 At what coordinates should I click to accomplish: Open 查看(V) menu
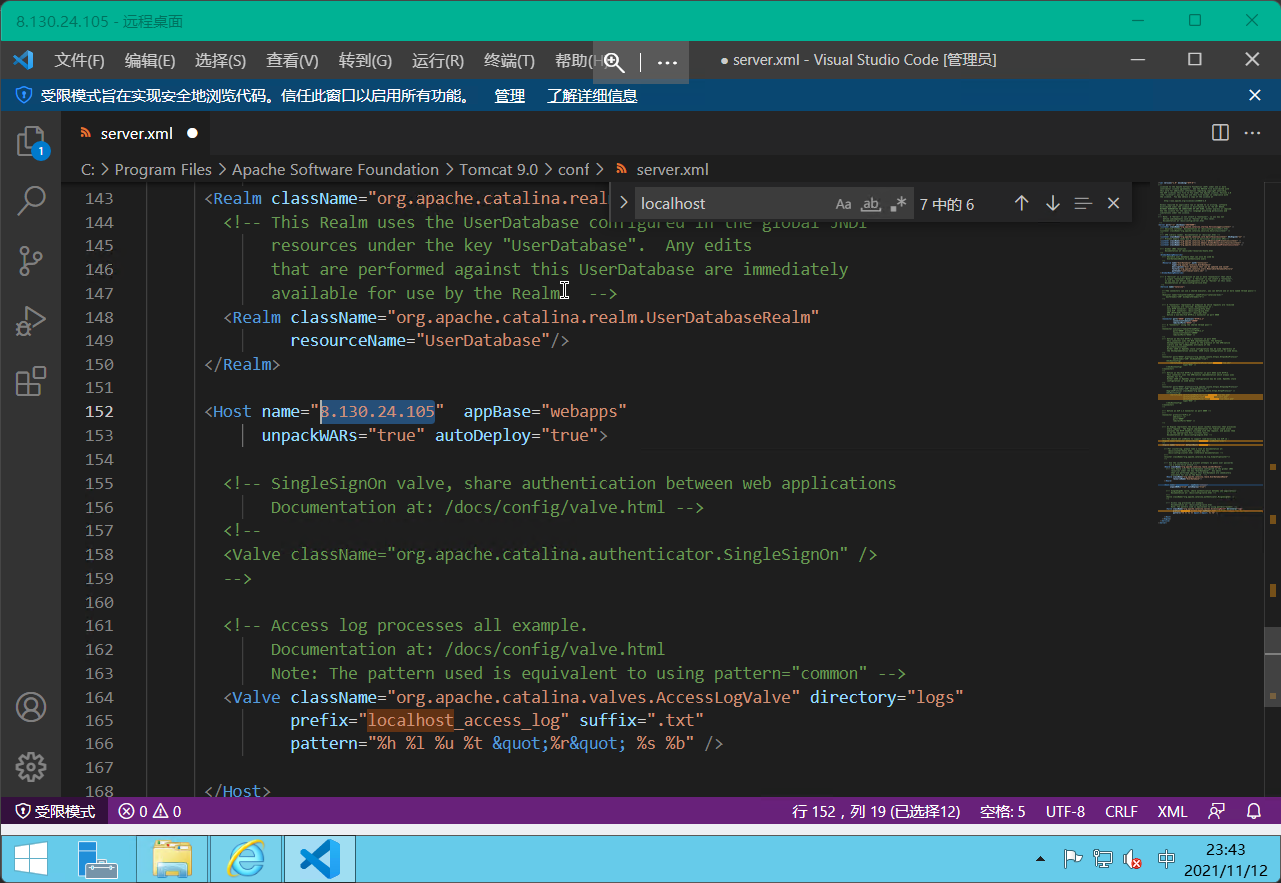click(x=292, y=61)
